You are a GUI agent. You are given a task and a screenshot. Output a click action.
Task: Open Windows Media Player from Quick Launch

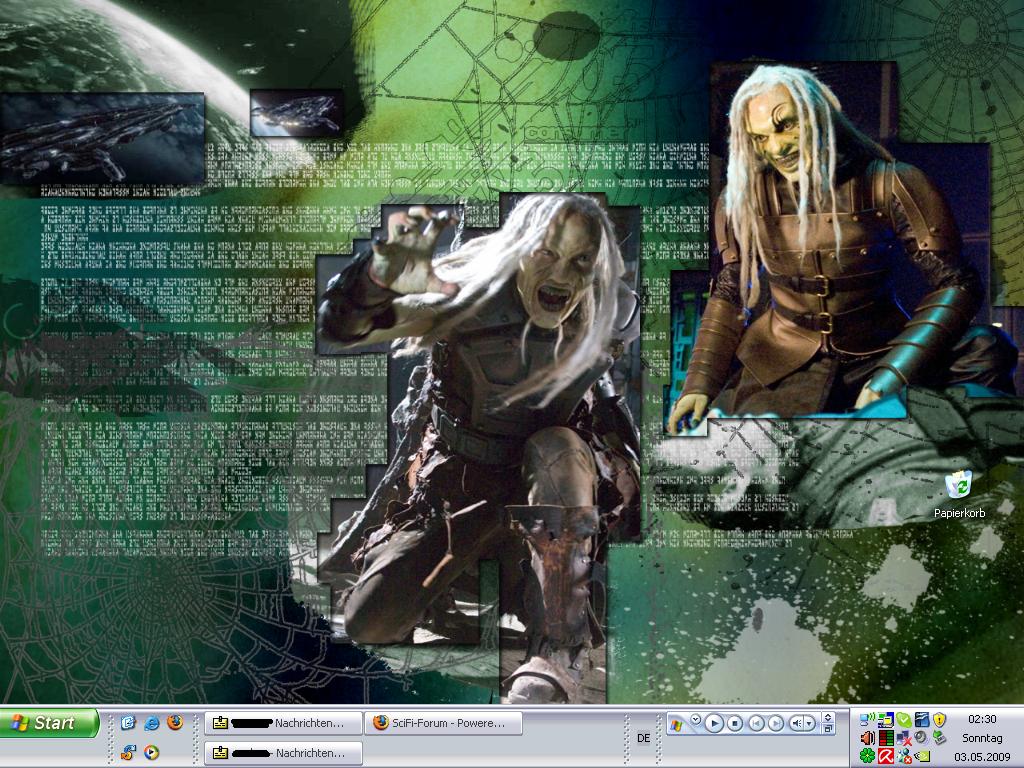152,753
